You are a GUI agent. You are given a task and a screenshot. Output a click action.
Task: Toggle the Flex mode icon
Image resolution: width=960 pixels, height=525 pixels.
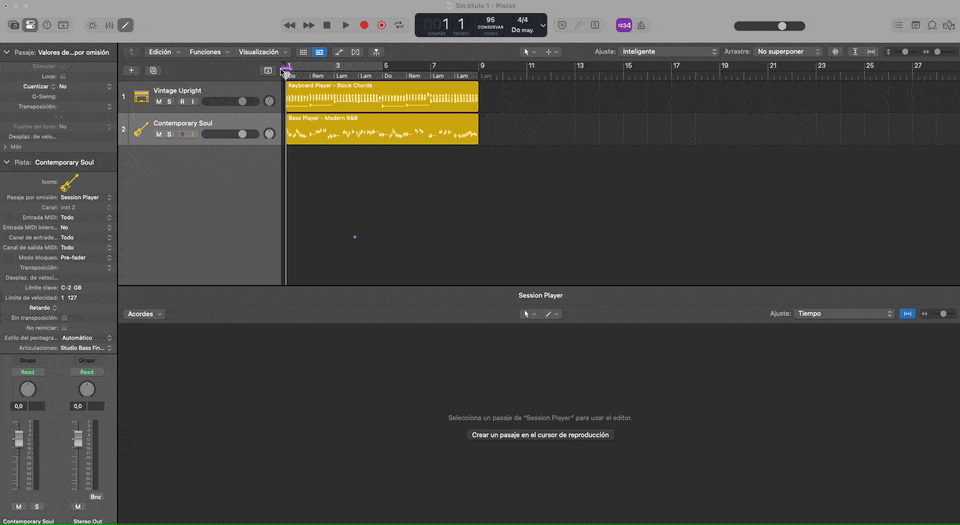tap(356, 52)
